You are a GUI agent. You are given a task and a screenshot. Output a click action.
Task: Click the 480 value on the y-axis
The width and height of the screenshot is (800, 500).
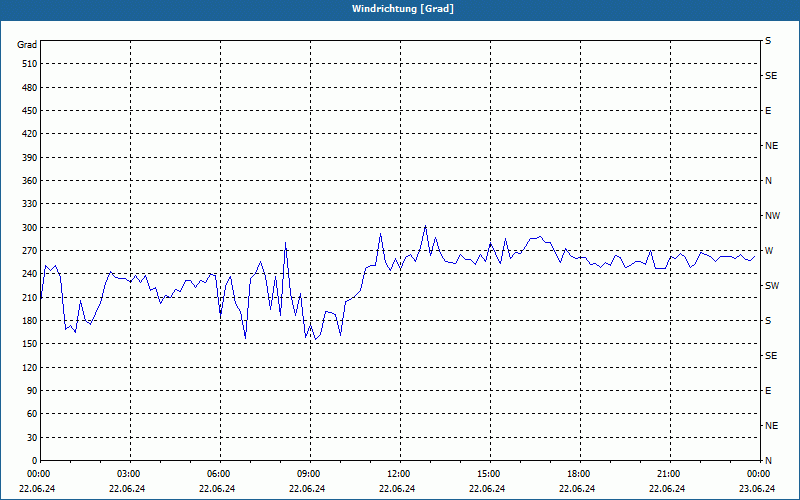[30, 87]
